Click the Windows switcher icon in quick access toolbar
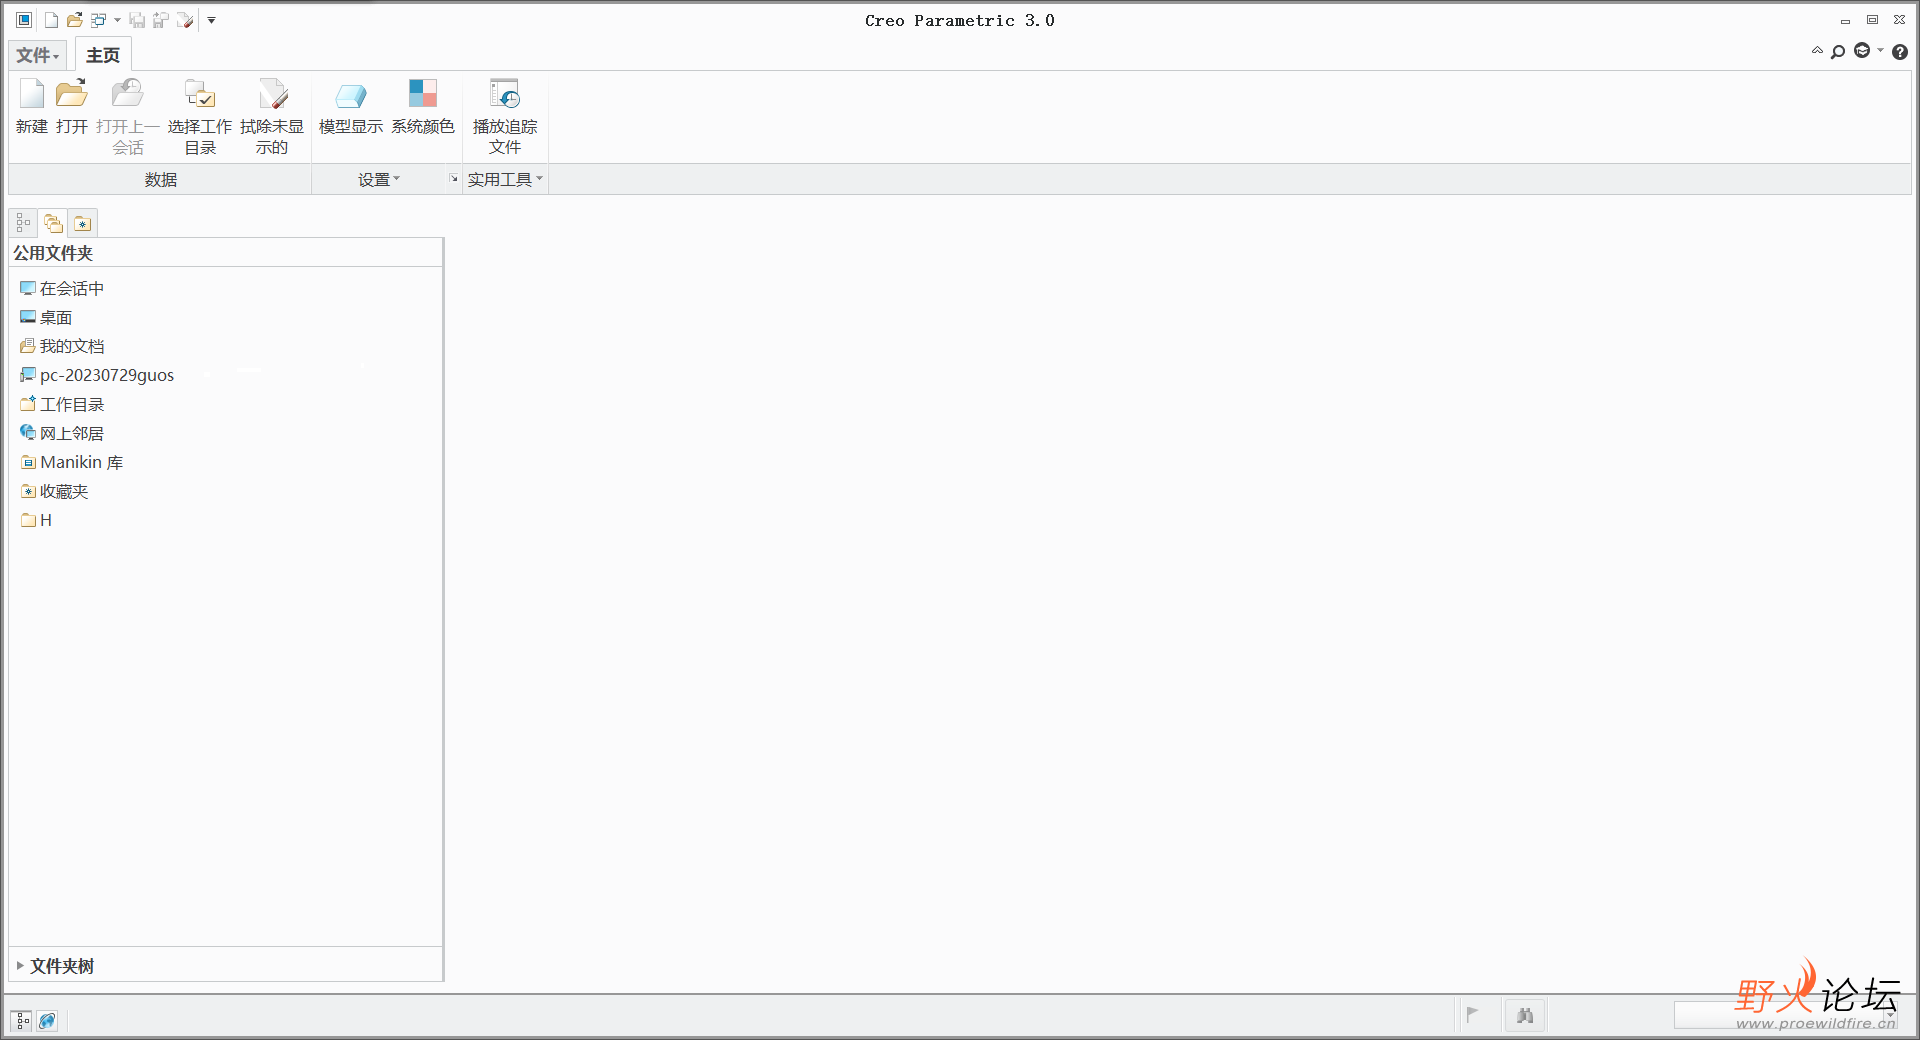Screen dimensions: 1920x1040 pyautogui.click(x=98, y=20)
